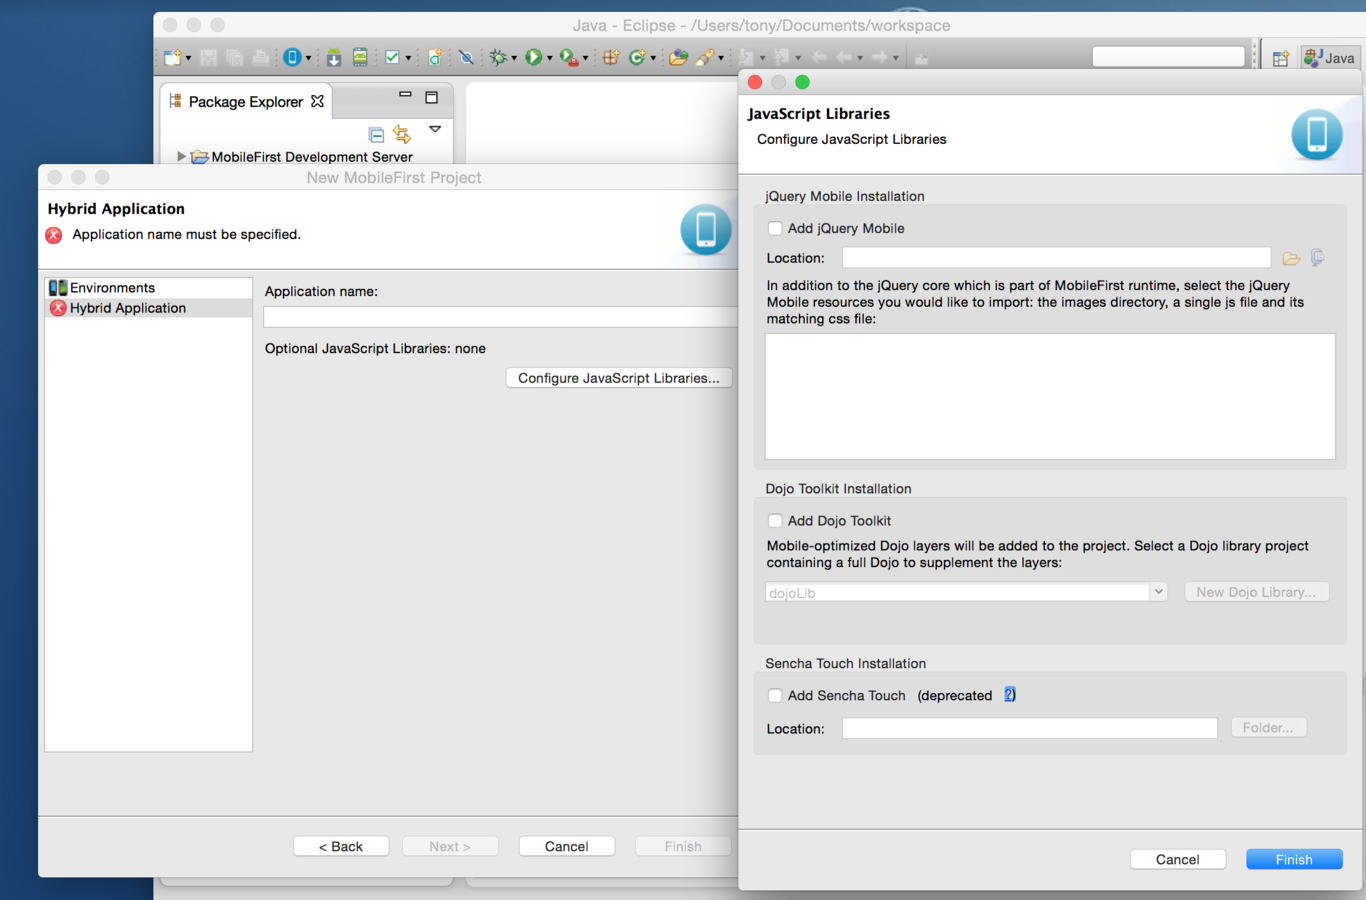Open the Run dropdown arrow

[x=550, y=59]
